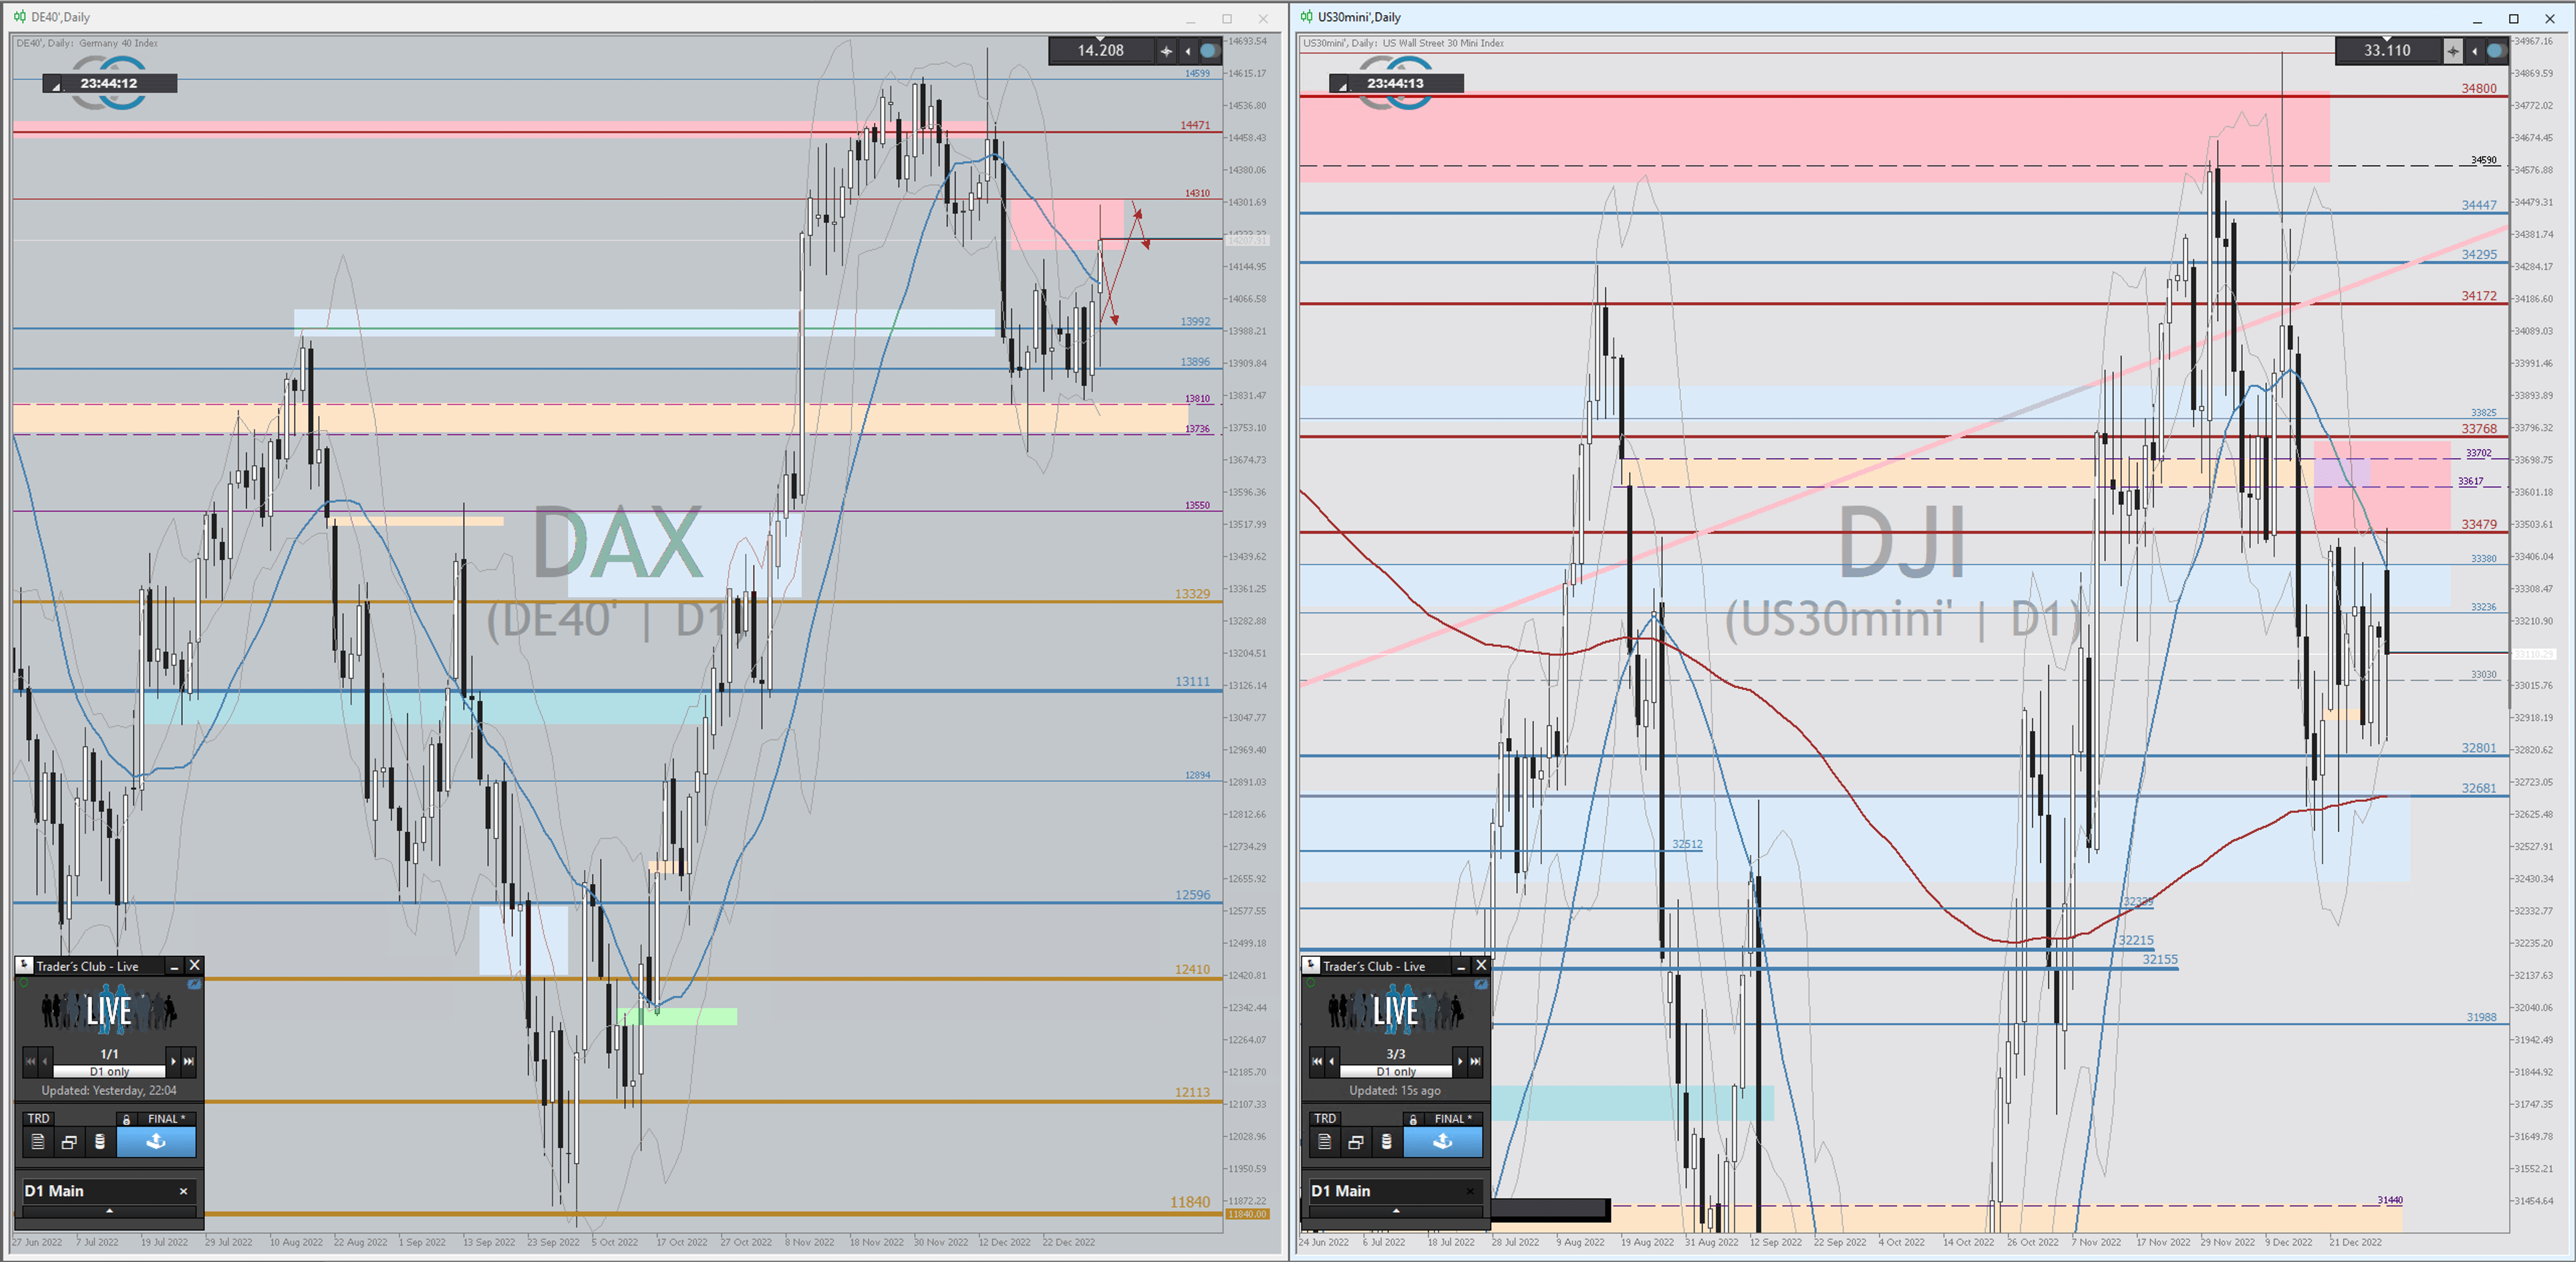Click the green circle status icon in DAX panel
The height and width of the screenshot is (1262, 2576).
[23, 984]
